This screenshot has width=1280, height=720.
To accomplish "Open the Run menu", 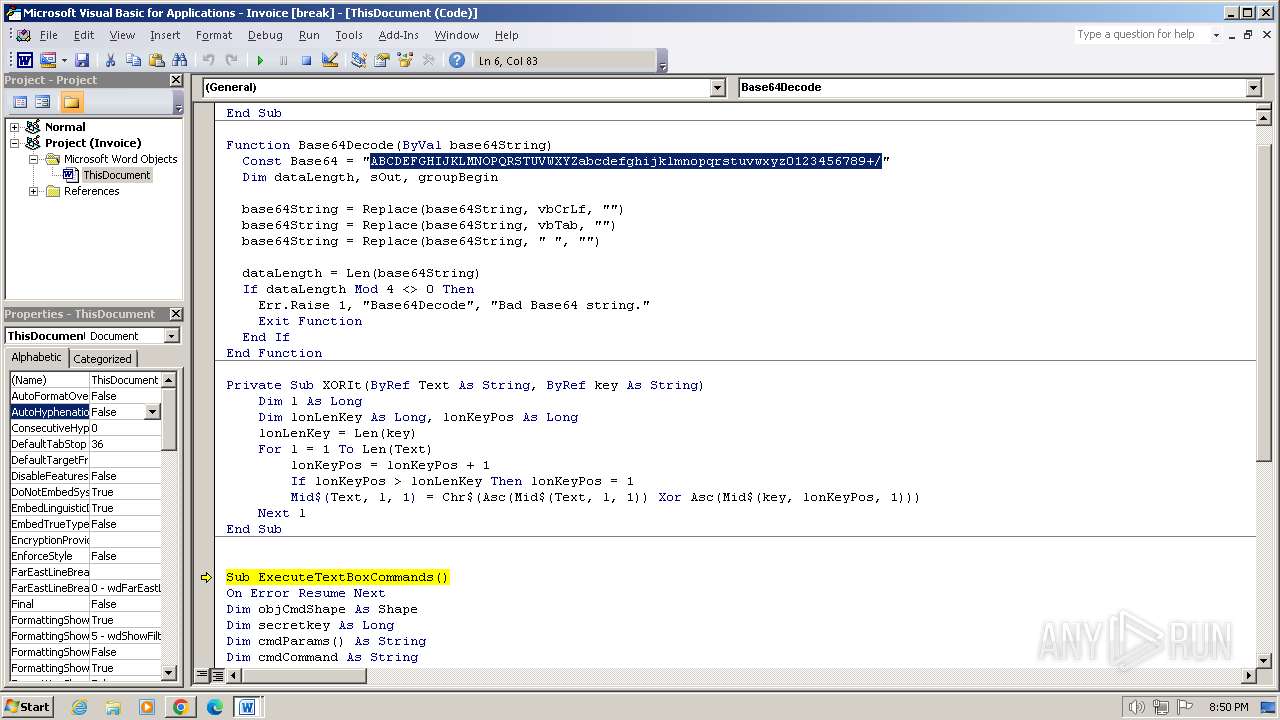I will (x=309, y=35).
